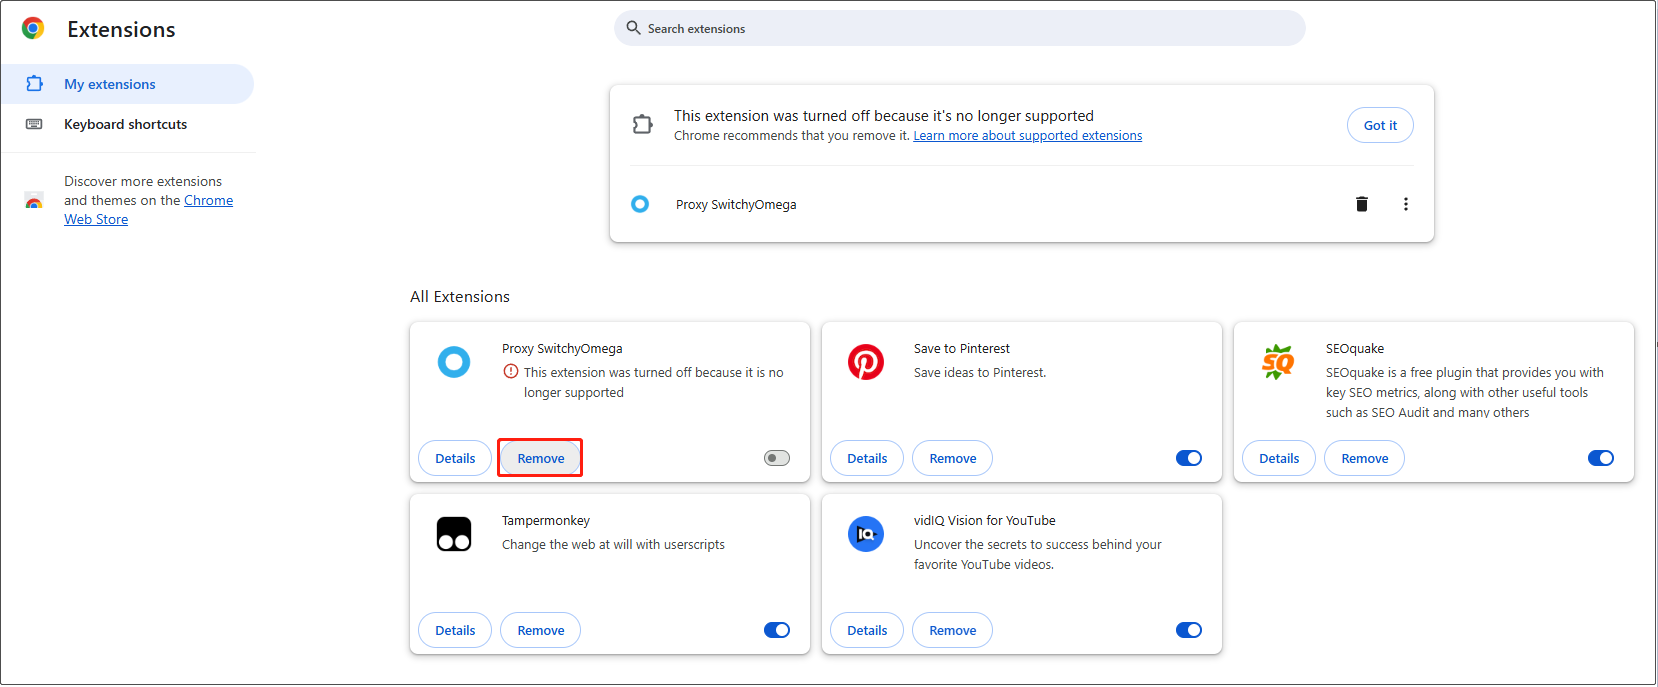
Task: Click the red warning icon on the SwitchyOmega card
Action: 511,371
